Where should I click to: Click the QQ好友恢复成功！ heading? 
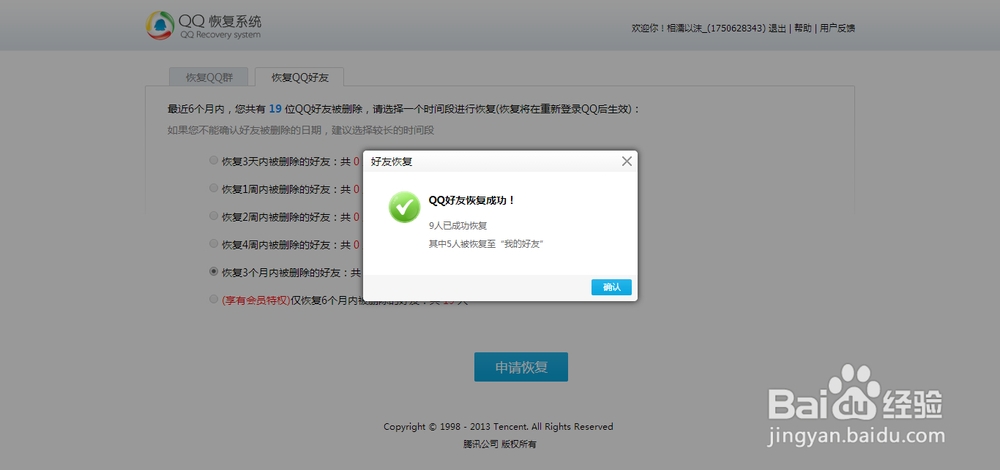(471, 200)
